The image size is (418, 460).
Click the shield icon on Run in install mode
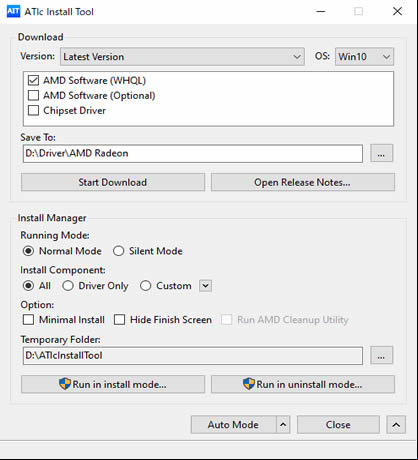[65, 384]
